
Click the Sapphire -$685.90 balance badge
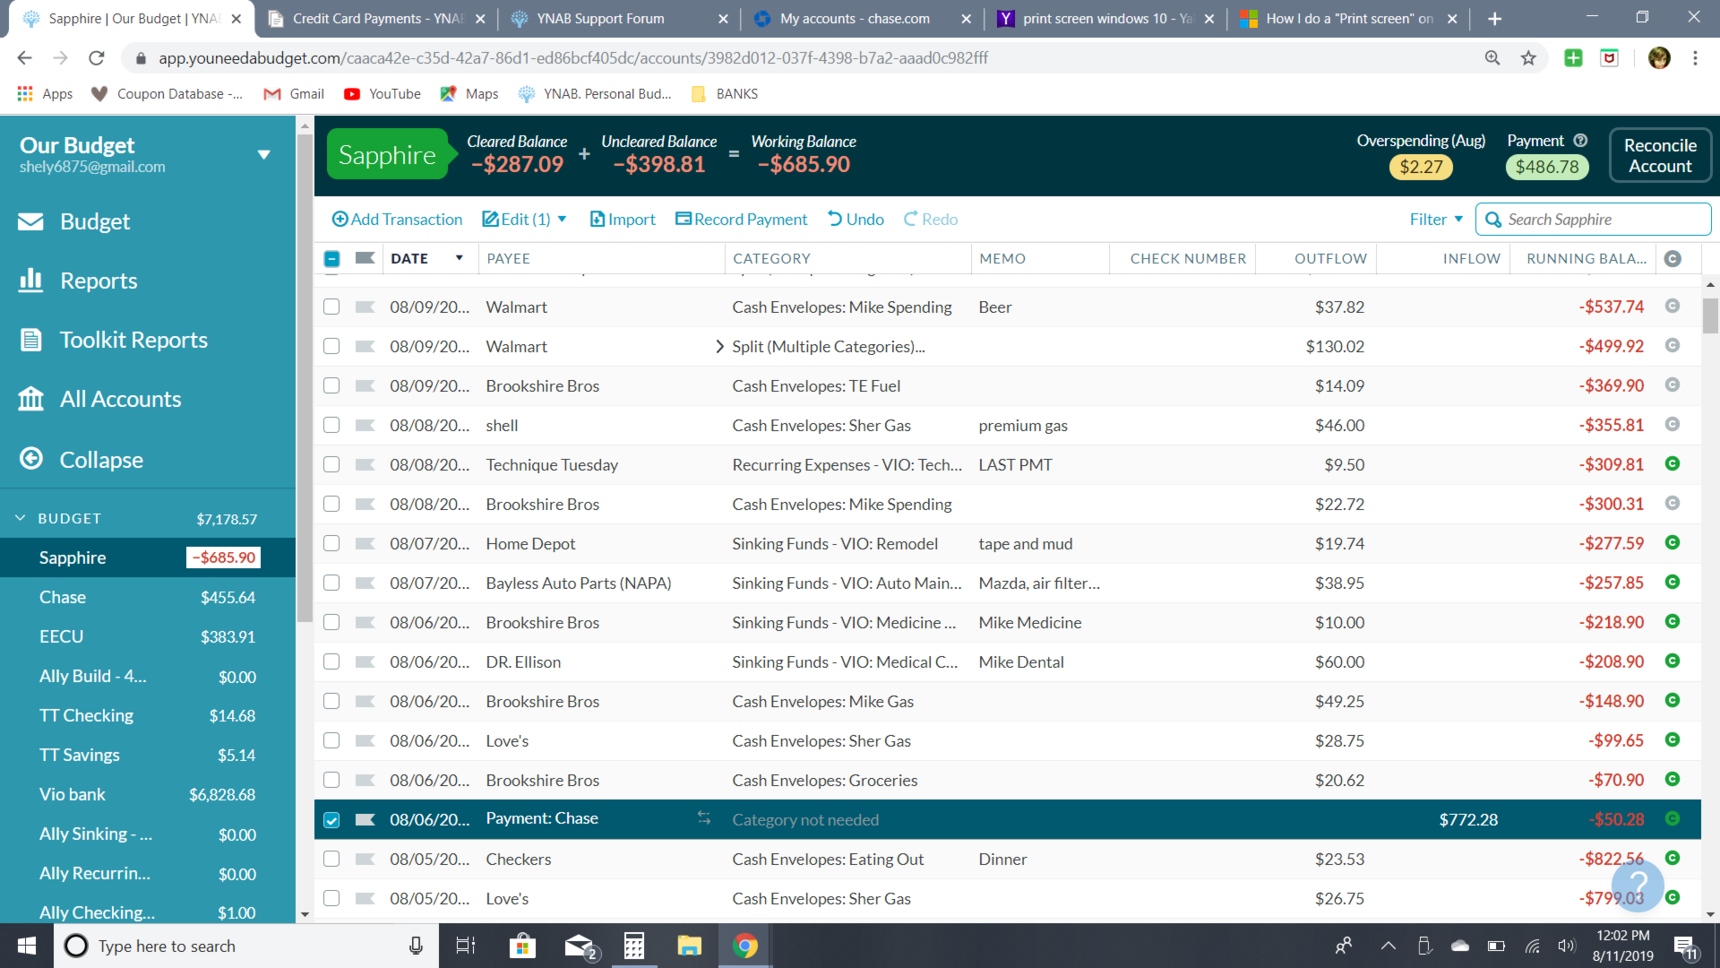[223, 558]
